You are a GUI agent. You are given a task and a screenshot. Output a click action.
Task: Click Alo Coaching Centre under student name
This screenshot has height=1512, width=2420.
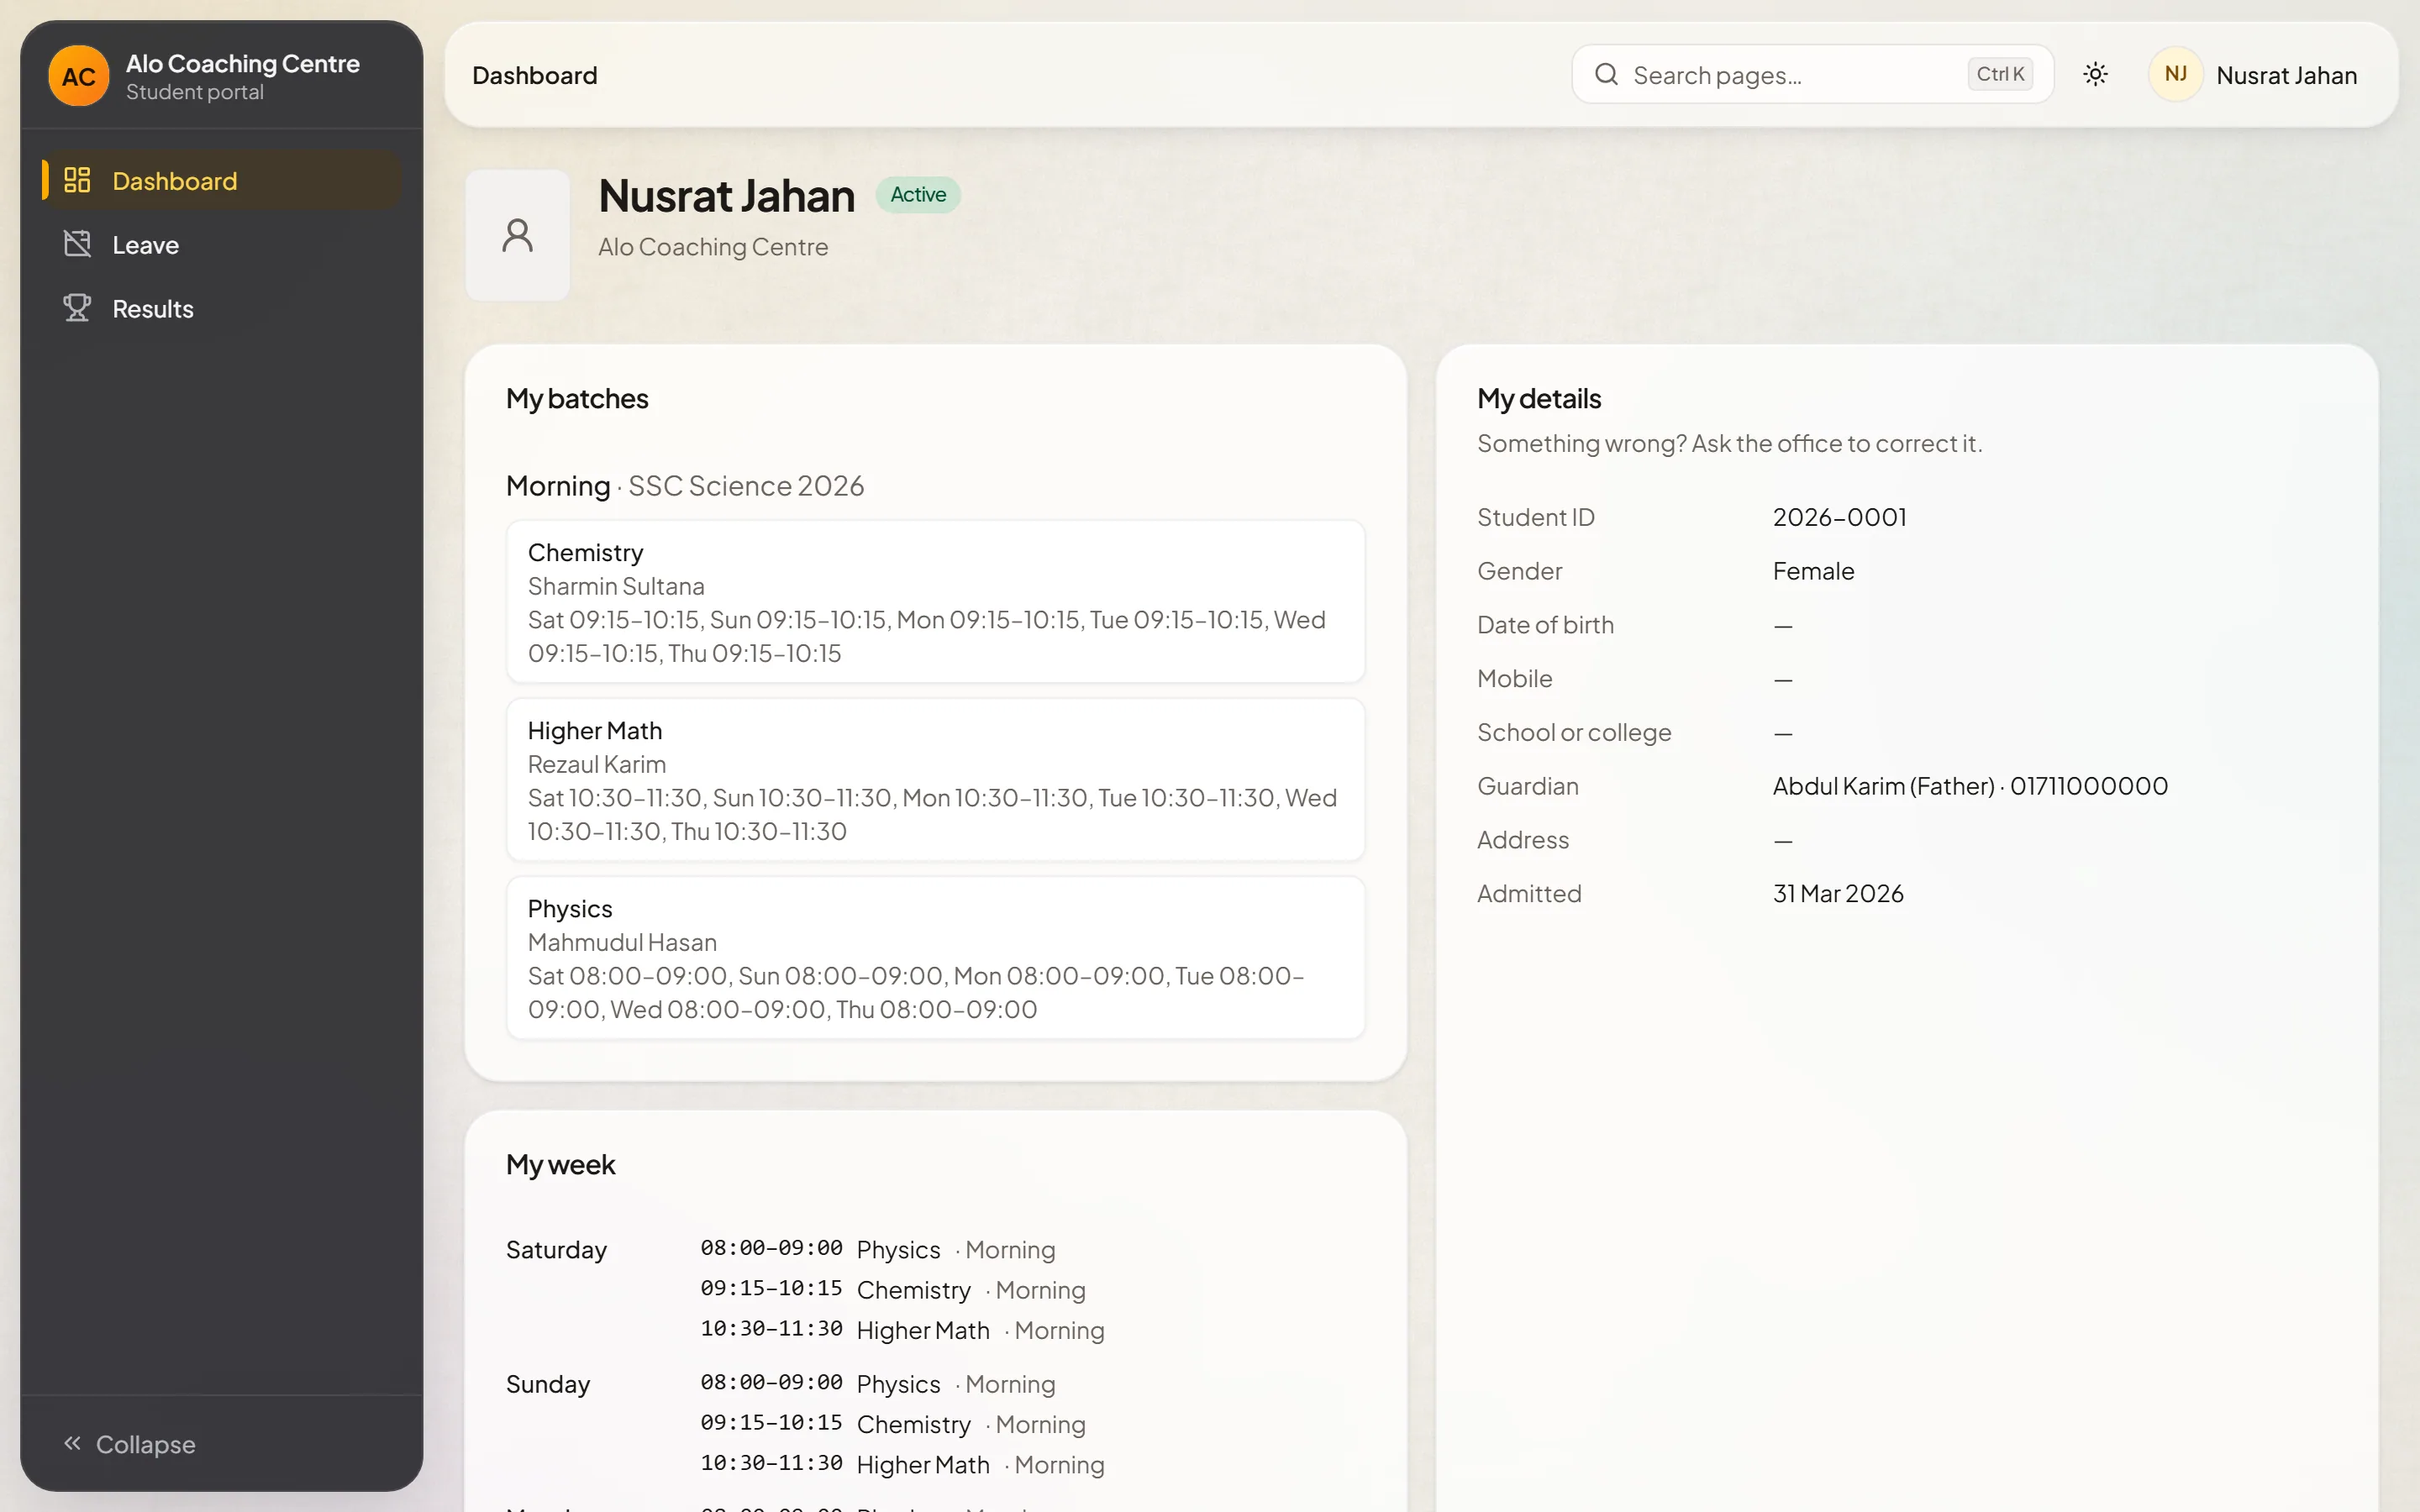(713, 247)
